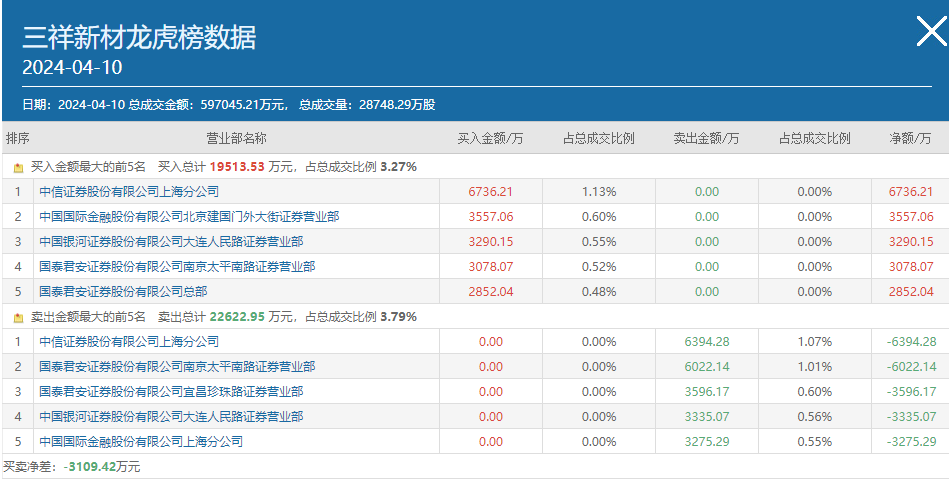Viewport: 949px width, 482px height.
Task: Open buy-side 中信证券股份有限公司上海分公司 link
Action: [x=129, y=192]
